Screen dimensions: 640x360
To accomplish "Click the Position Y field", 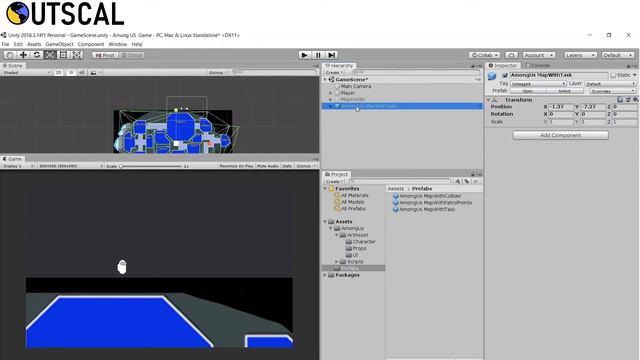I will click(593, 107).
